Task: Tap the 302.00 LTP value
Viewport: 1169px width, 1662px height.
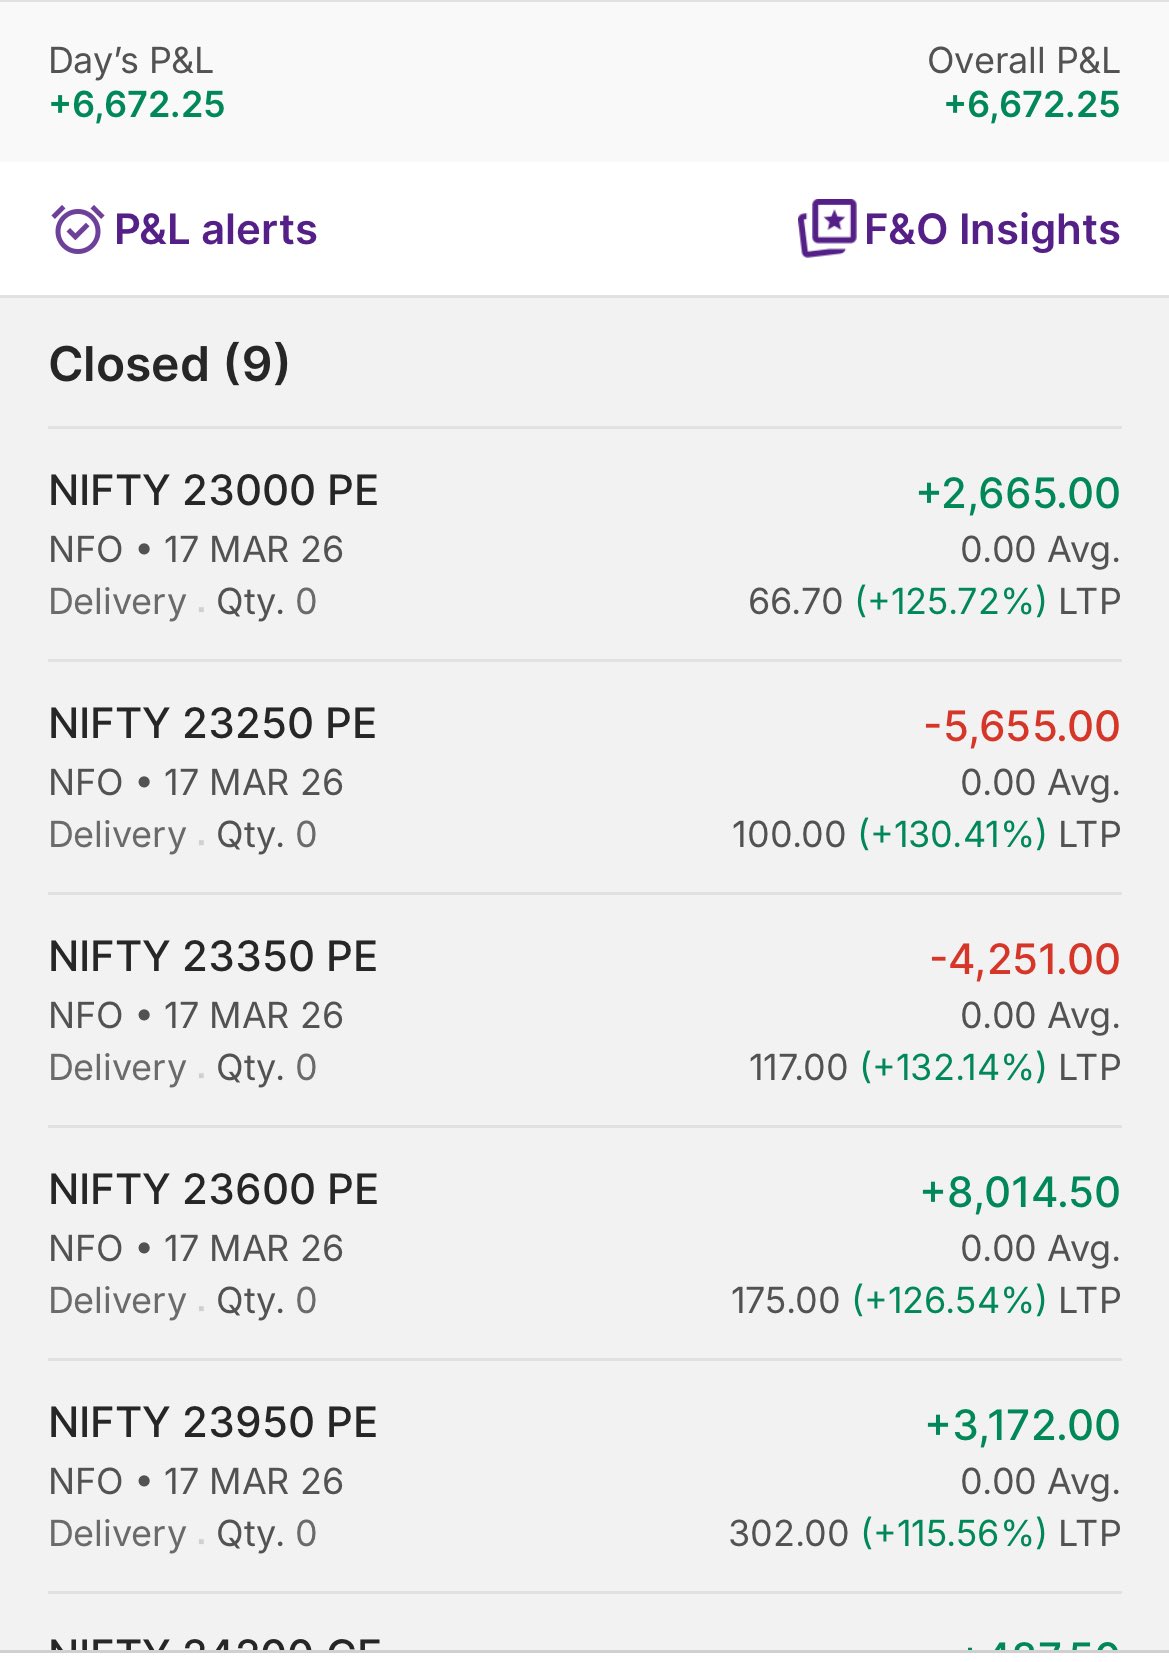Action: click(788, 1533)
